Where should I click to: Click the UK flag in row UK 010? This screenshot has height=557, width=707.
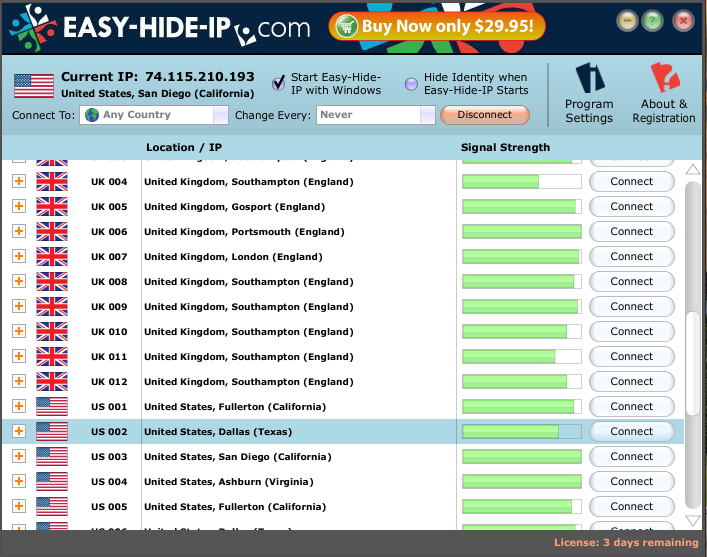(52, 331)
